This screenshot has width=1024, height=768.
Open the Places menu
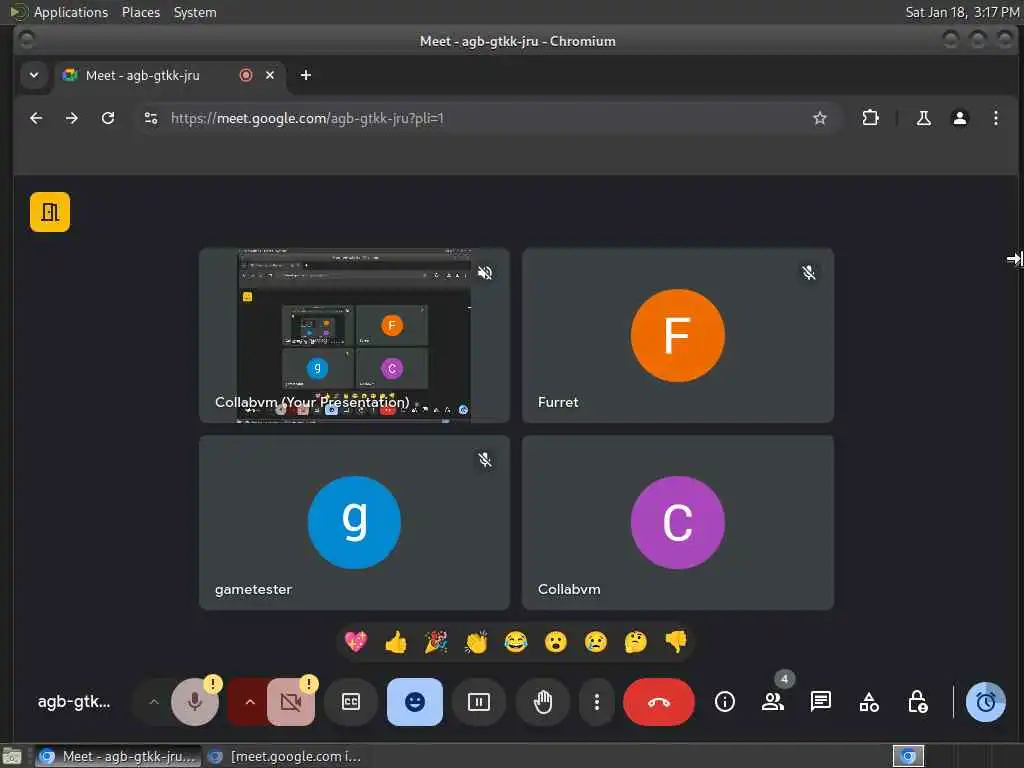(x=140, y=12)
